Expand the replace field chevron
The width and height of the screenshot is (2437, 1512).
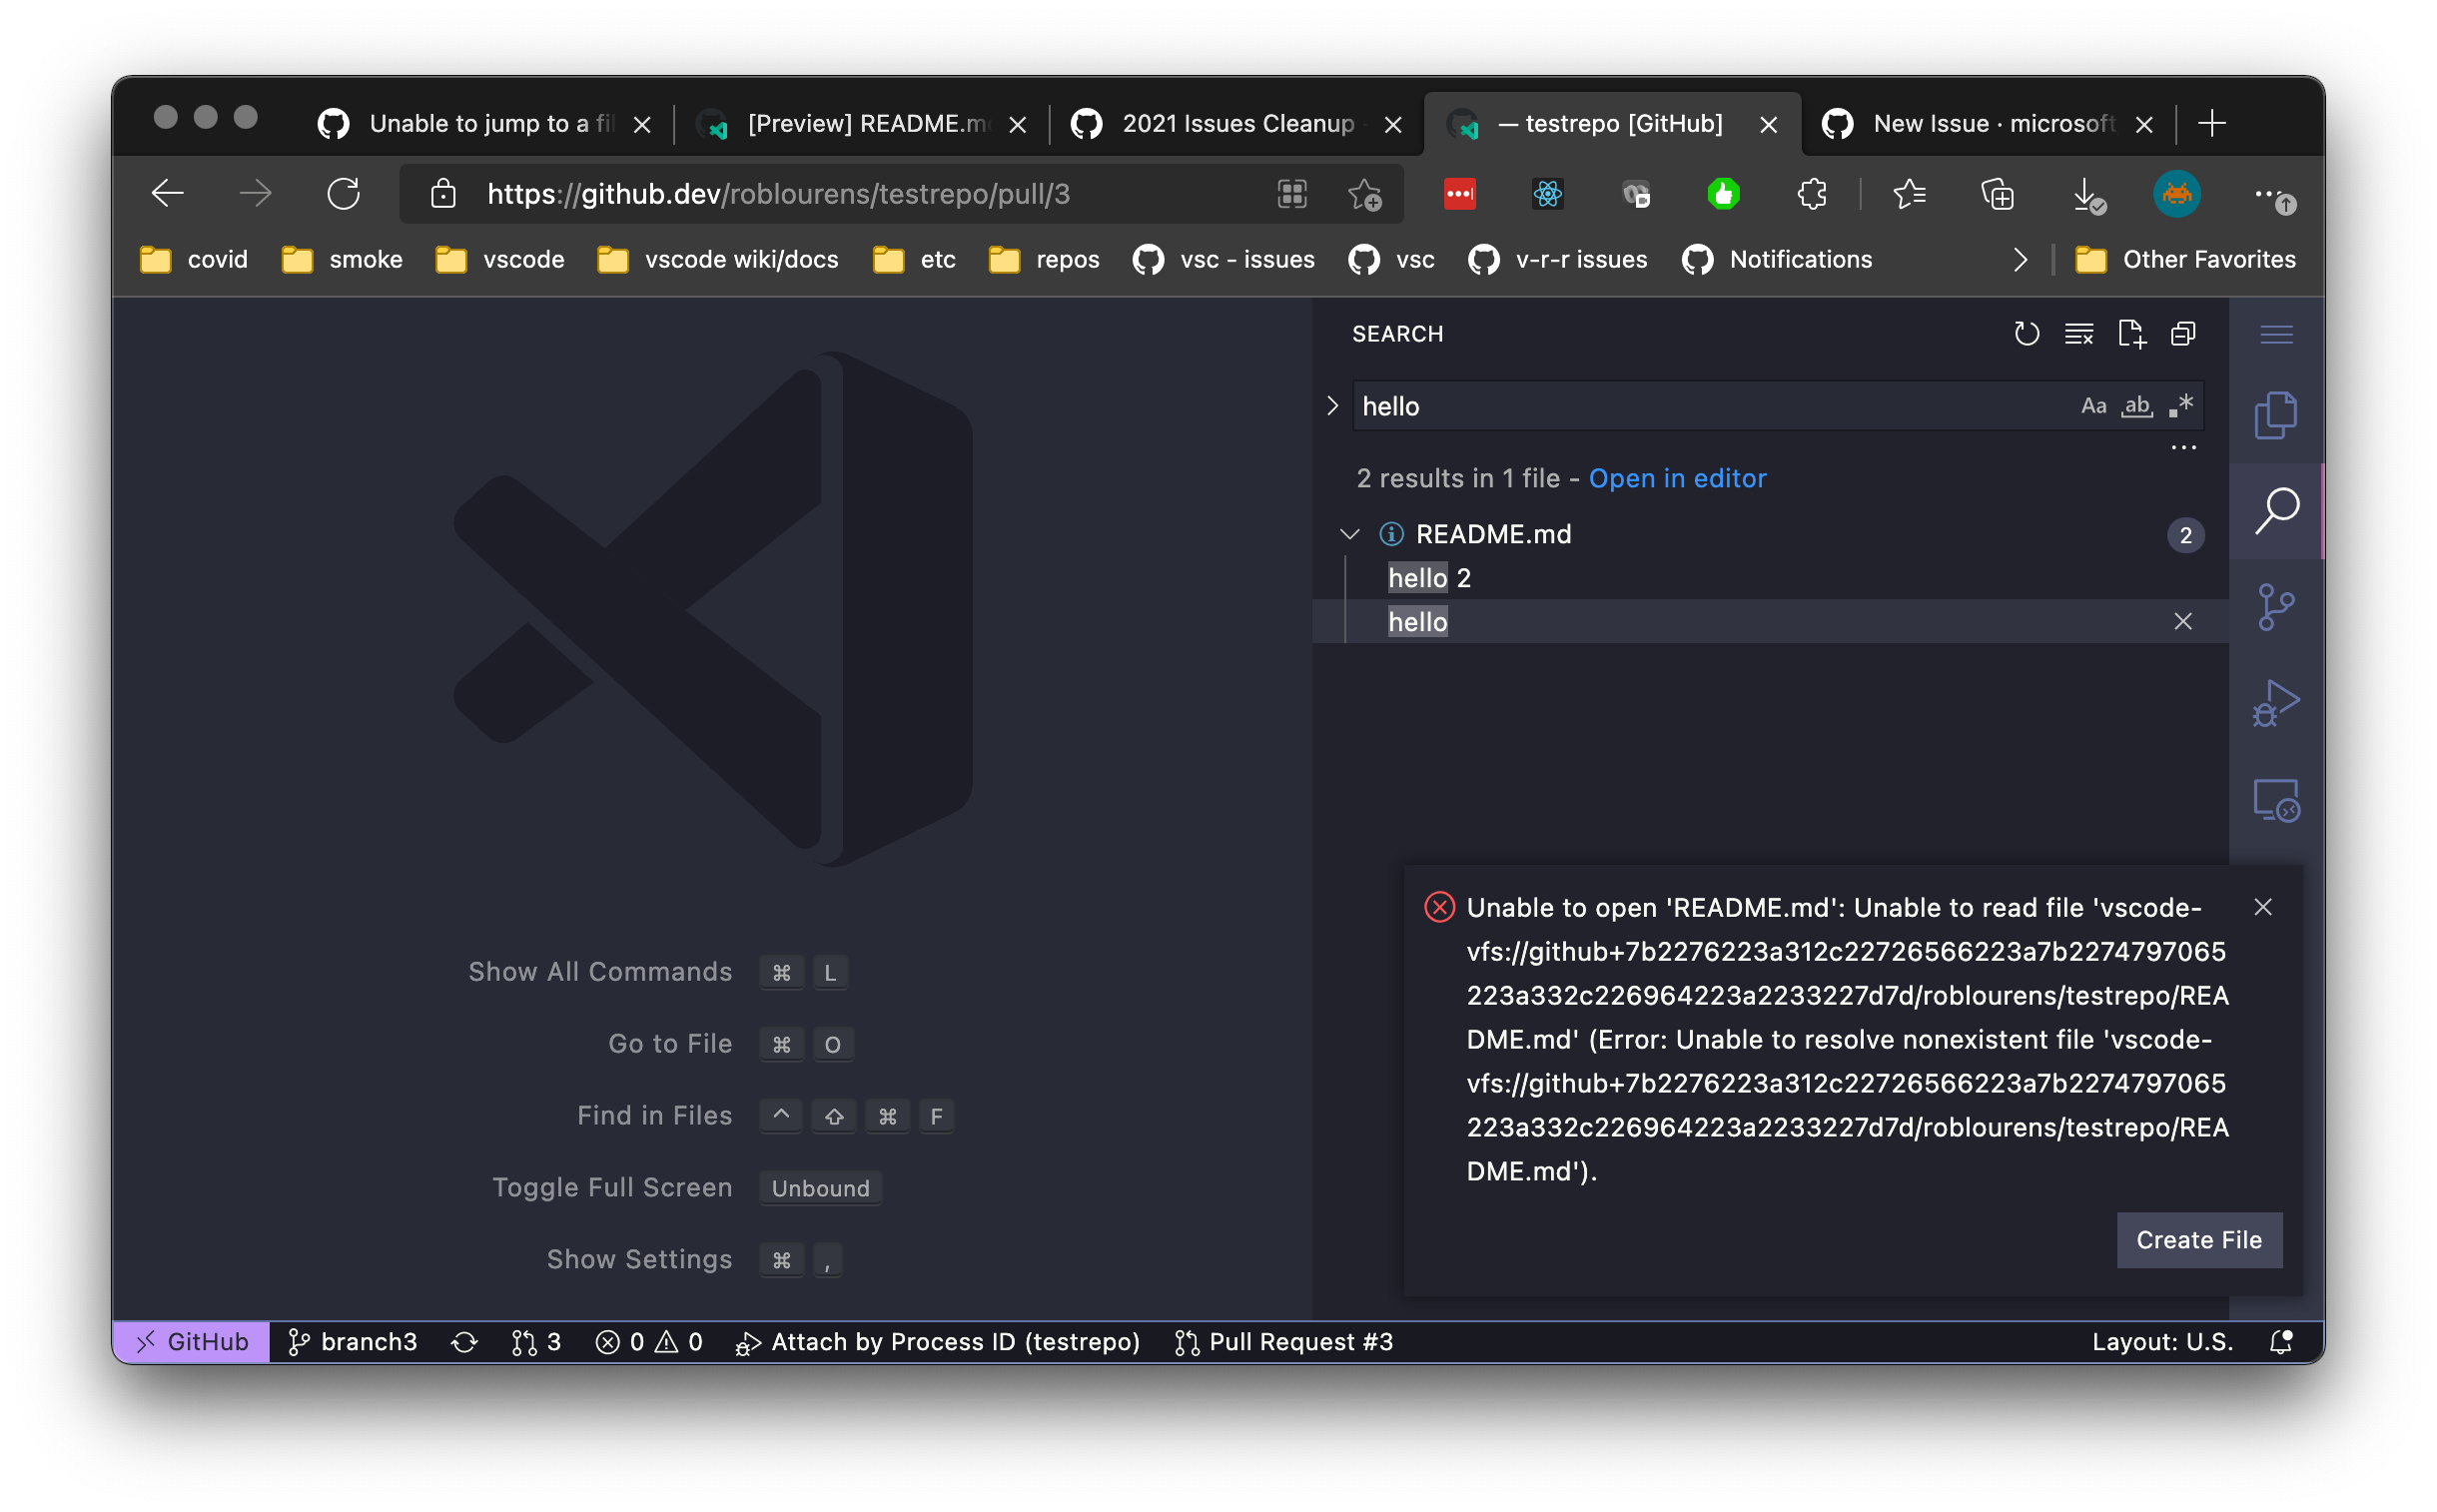(x=1331, y=406)
